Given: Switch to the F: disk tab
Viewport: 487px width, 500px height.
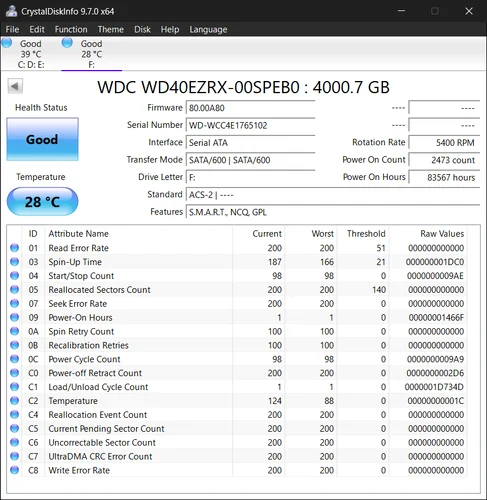Looking at the screenshot, I should 92,54.
